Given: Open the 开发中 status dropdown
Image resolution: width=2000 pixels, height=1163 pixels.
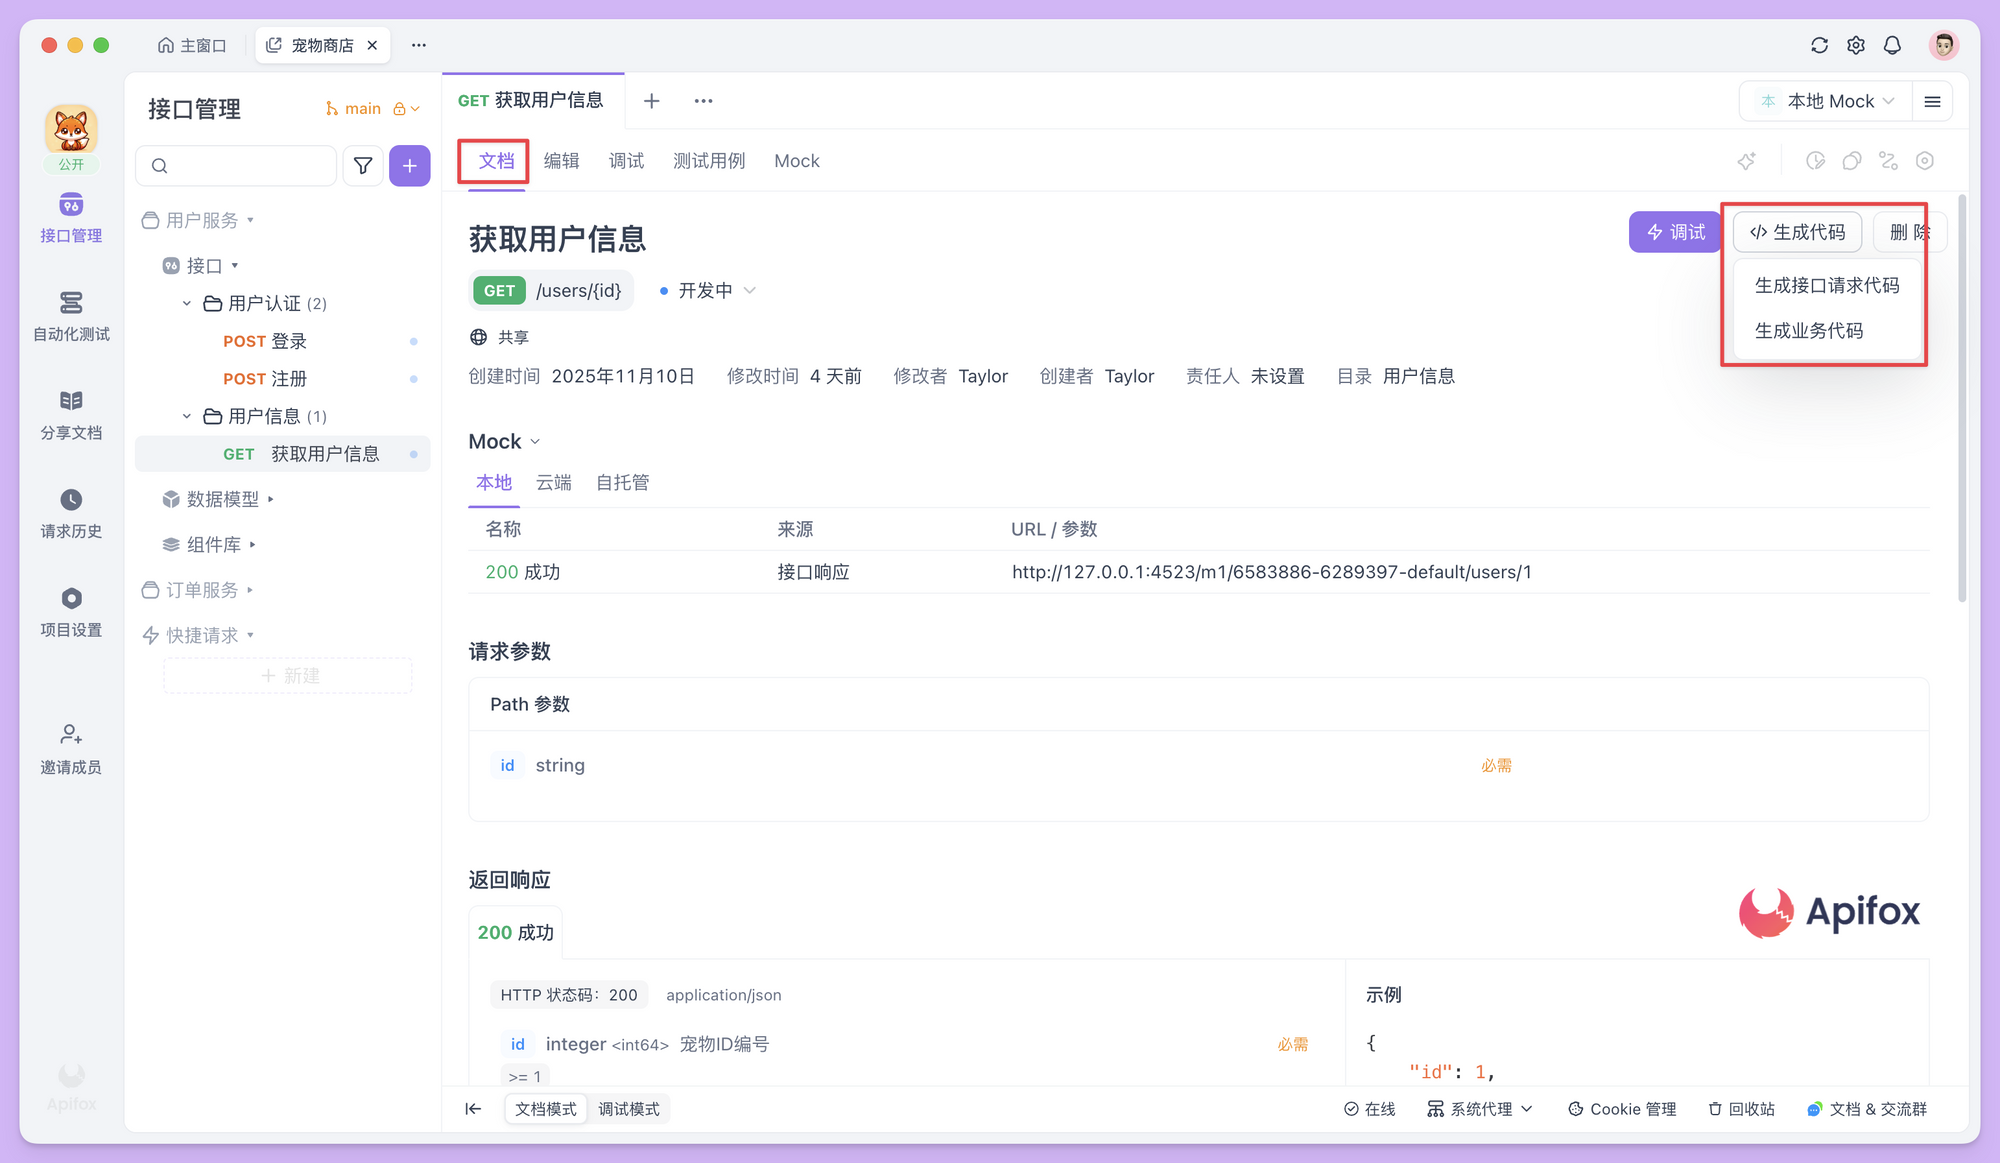Looking at the screenshot, I should coord(706,290).
